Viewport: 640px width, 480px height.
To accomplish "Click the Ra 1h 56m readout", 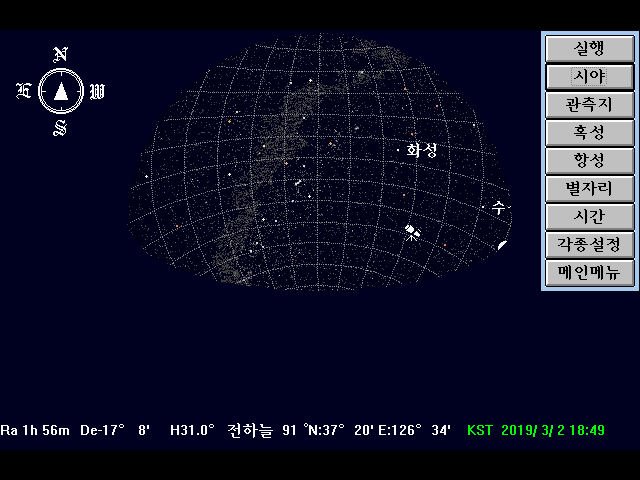I will click(x=35, y=430).
